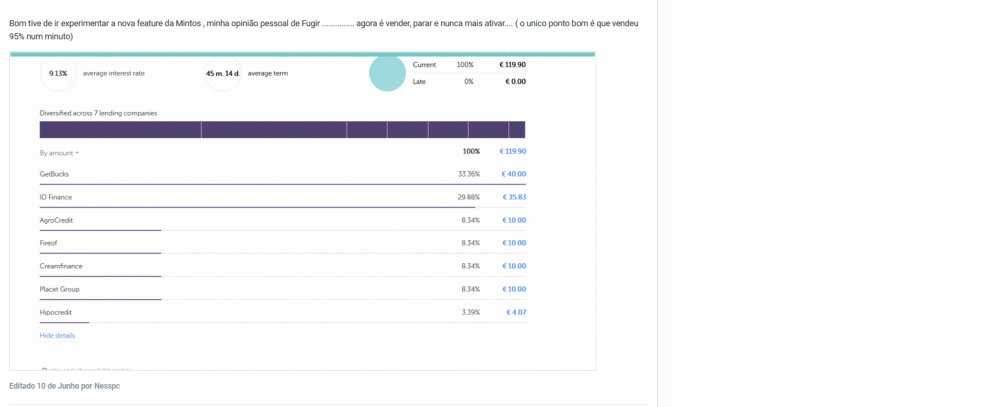Click the 45 m. 14 d. term circle
1000x407 pixels.
click(222, 73)
